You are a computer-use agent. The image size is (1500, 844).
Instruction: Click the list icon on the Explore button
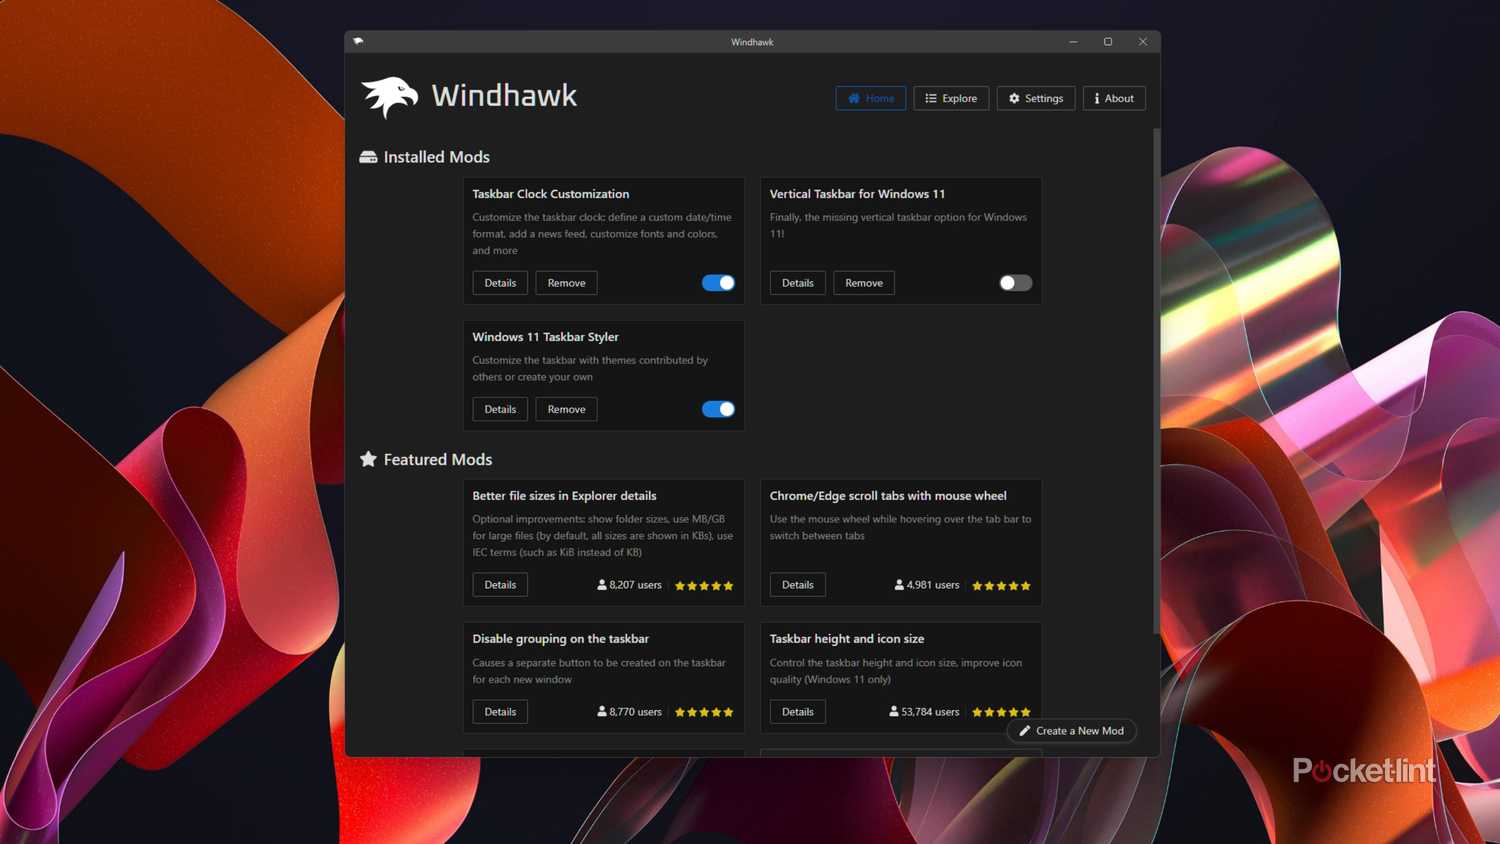pos(929,98)
